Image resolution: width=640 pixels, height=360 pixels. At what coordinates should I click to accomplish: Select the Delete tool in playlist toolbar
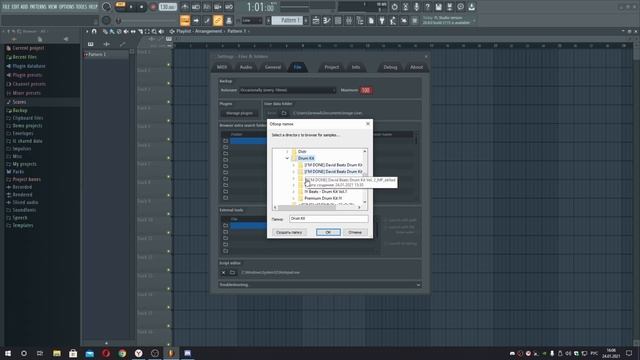coord(119,31)
